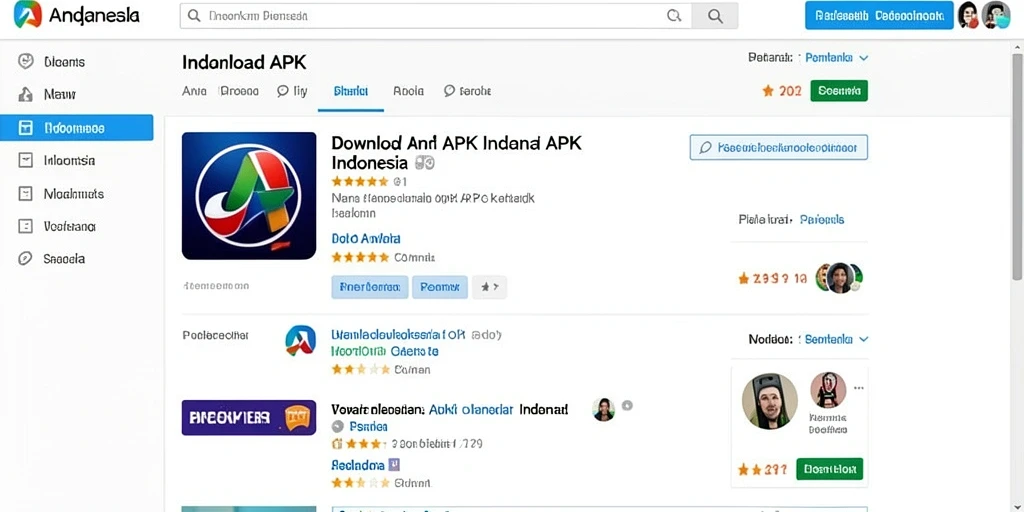This screenshot has height=512, width=1024.
Task: Open the Psnlea link
Action: [368, 426]
